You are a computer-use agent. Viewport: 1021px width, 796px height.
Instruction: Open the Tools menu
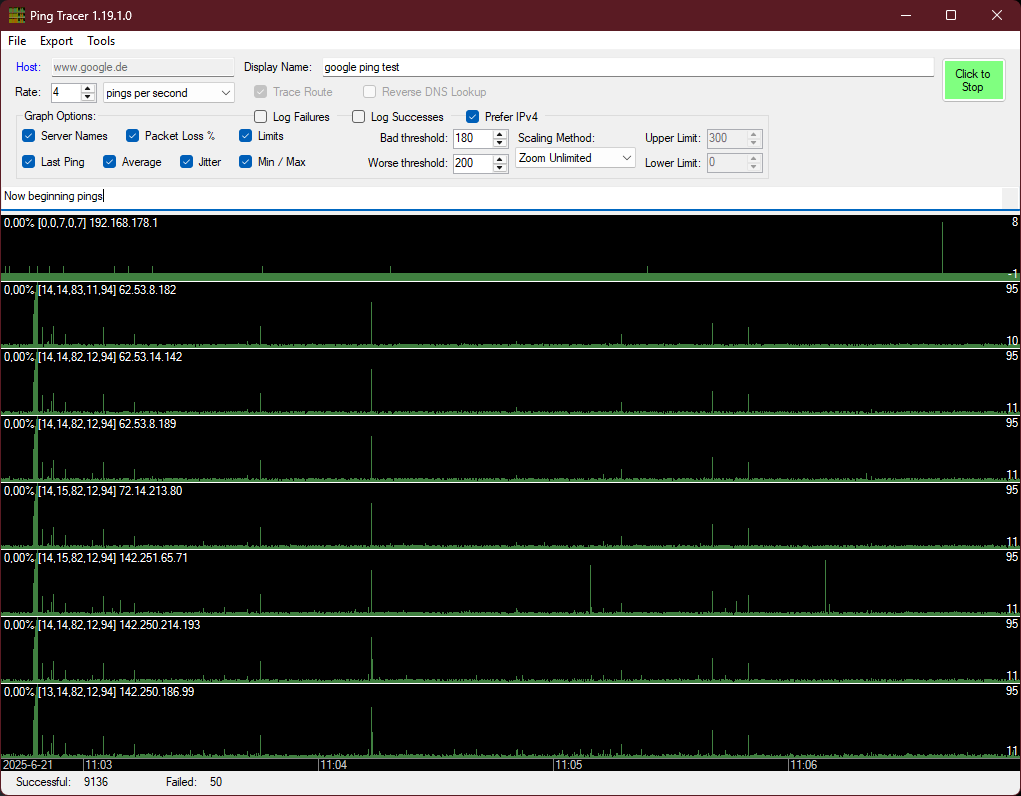[x=101, y=40]
